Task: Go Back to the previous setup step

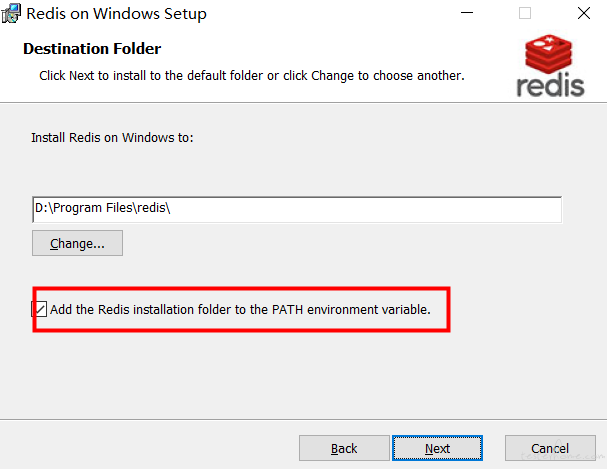Action: (x=344, y=448)
